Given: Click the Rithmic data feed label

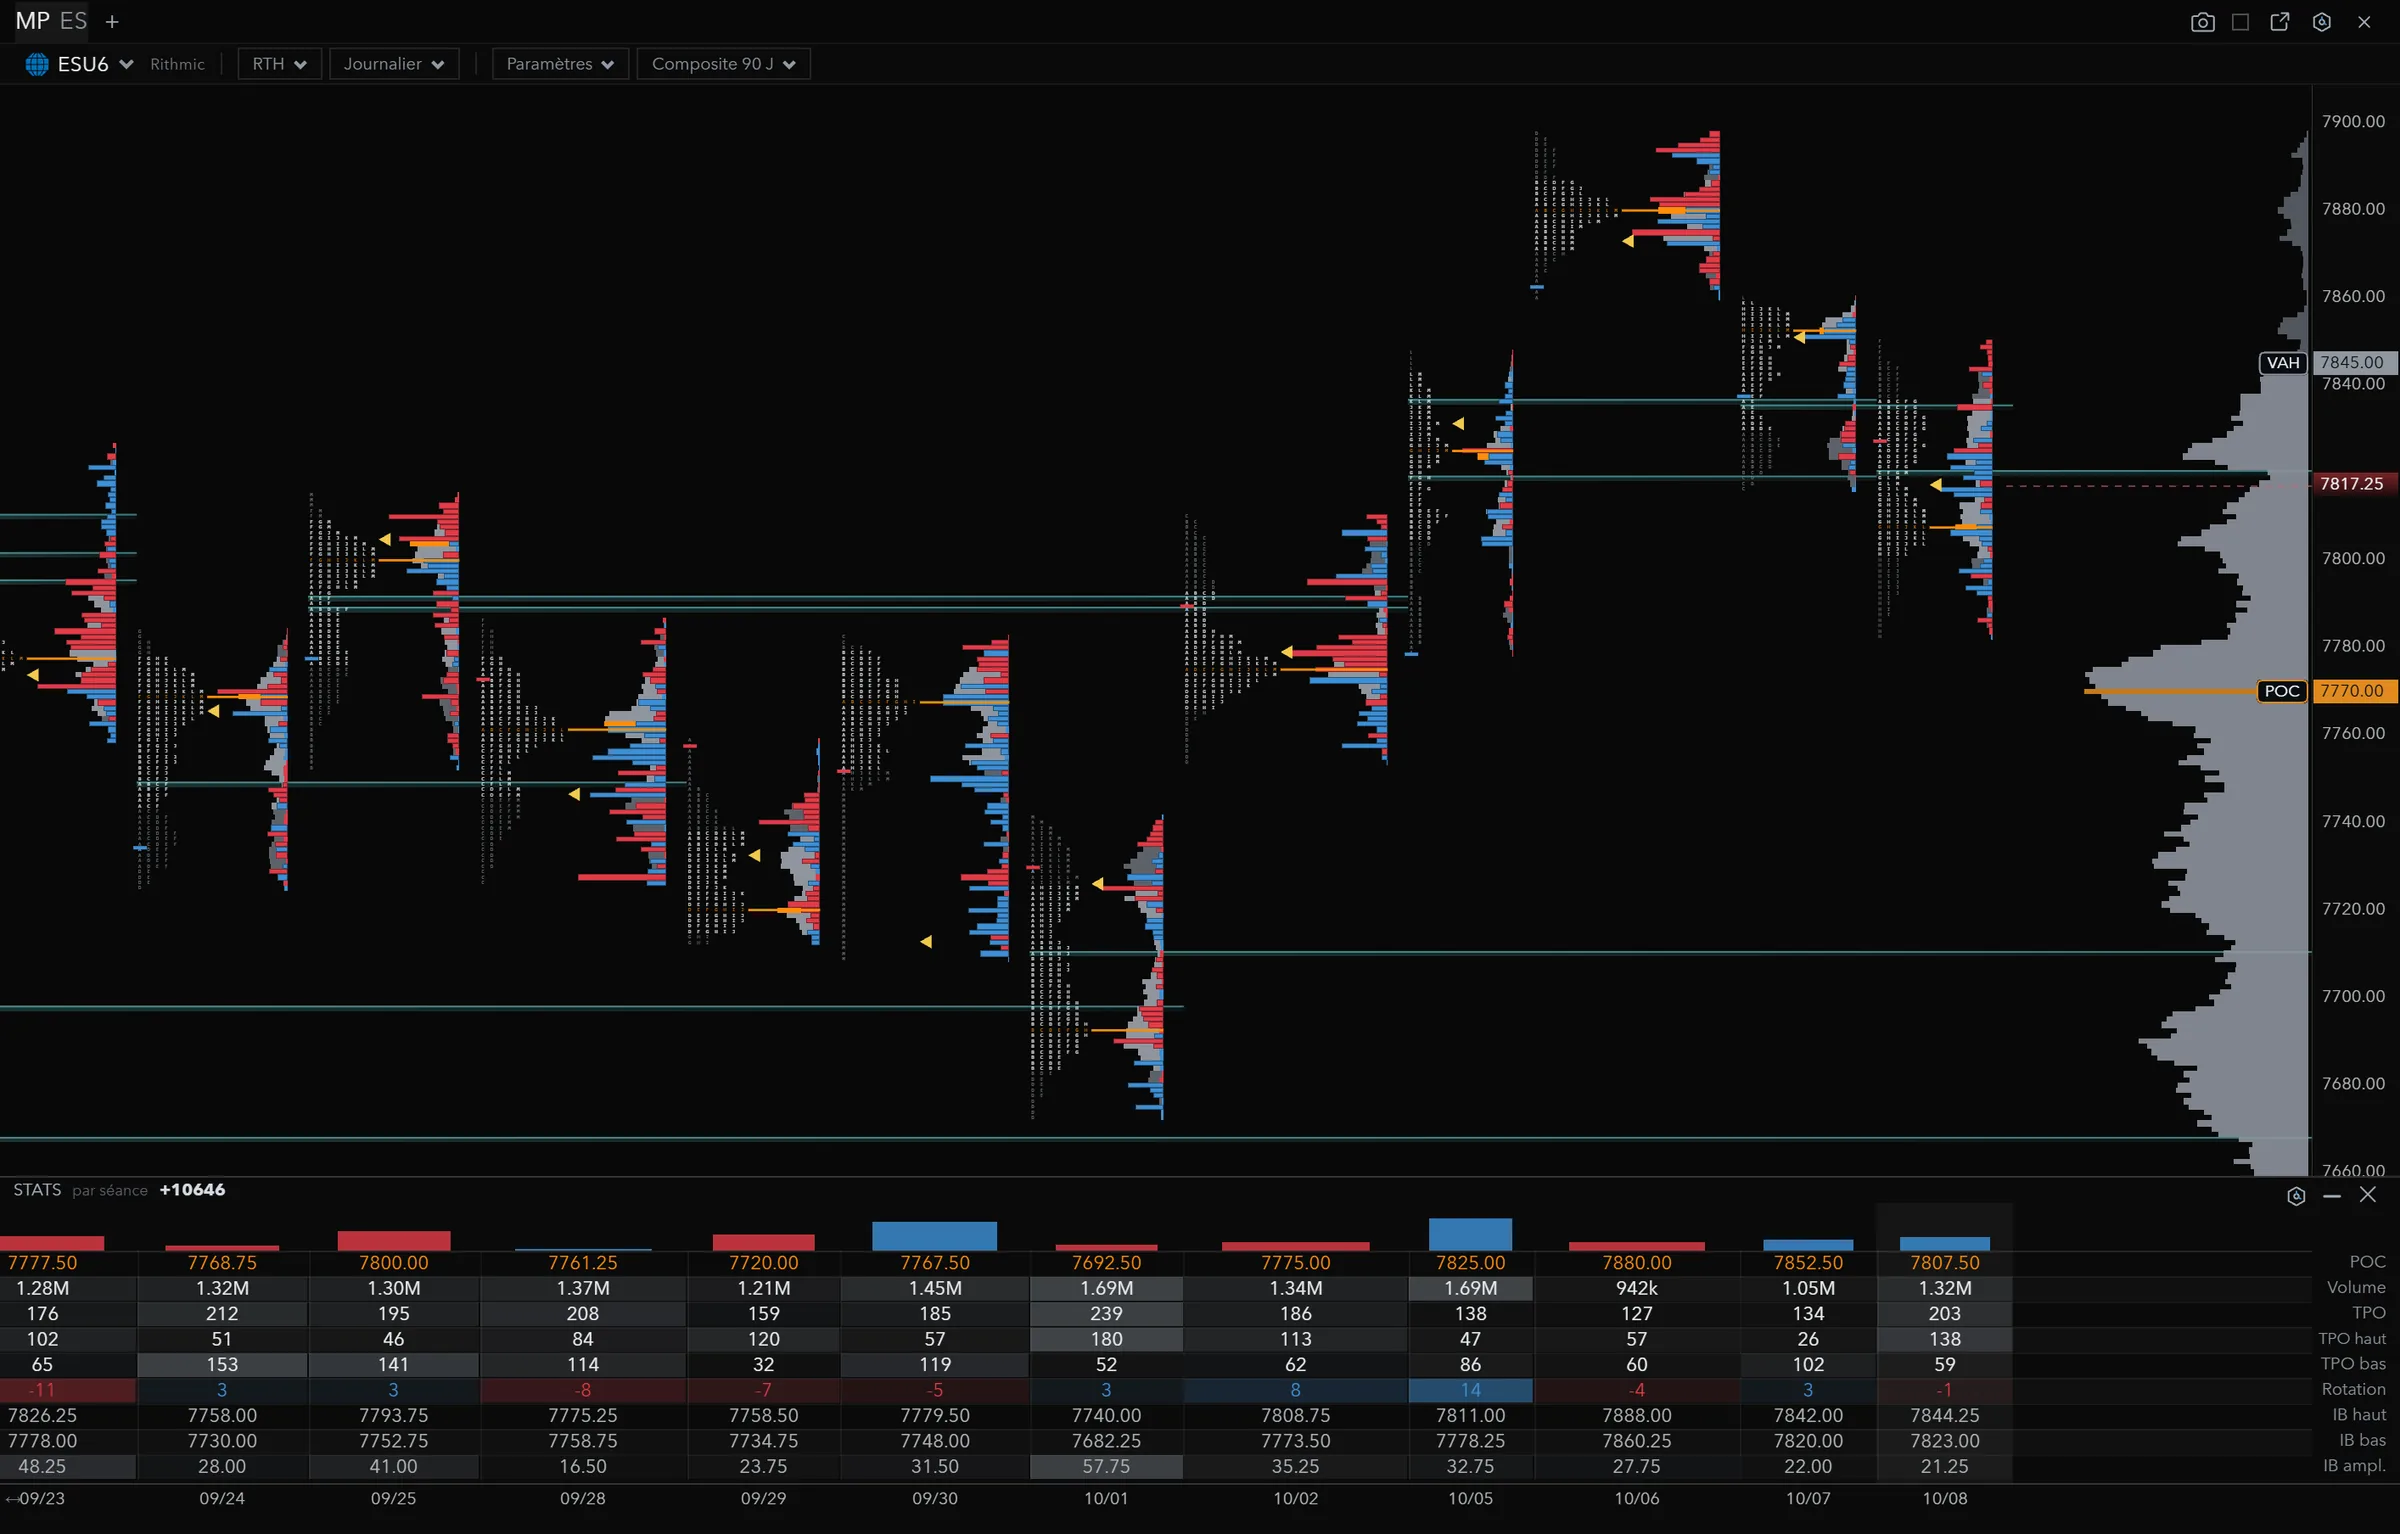Looking at the screenshot, I should [x=177, y=64].
